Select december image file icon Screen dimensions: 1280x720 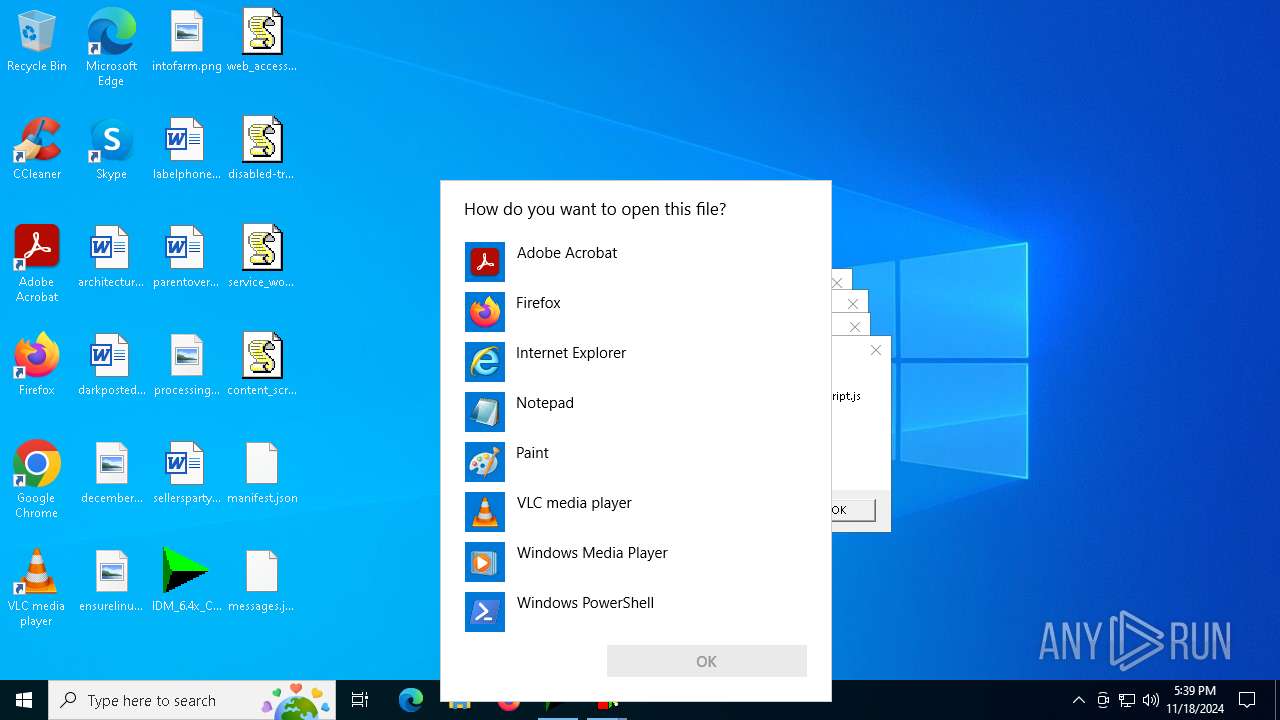coord(111,474)
